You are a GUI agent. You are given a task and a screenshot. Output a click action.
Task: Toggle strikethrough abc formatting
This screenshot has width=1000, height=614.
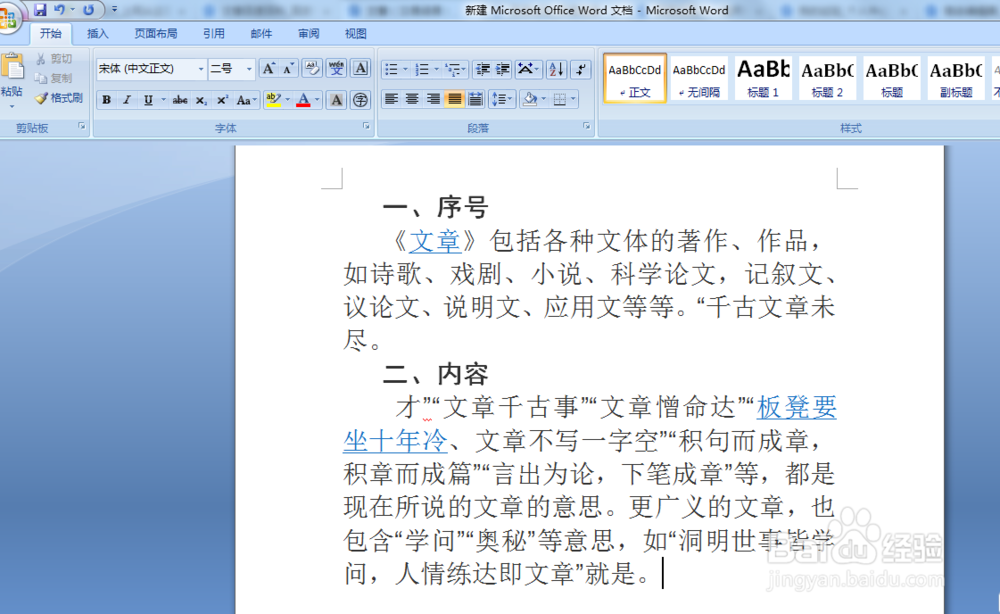point(180,99)
